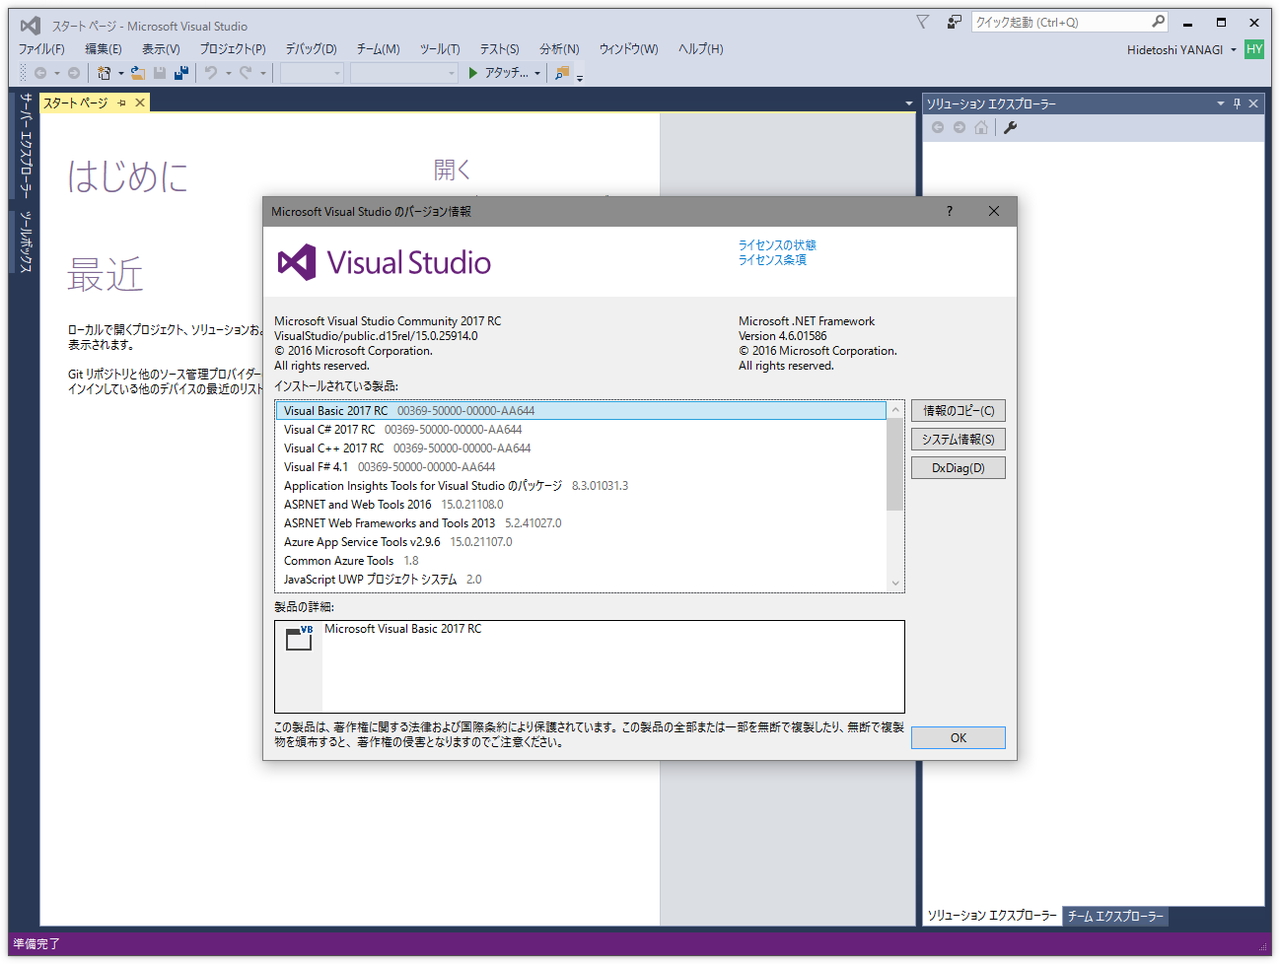
Task: Click the Undo icon in the toolbar
Action: [213, 72]
